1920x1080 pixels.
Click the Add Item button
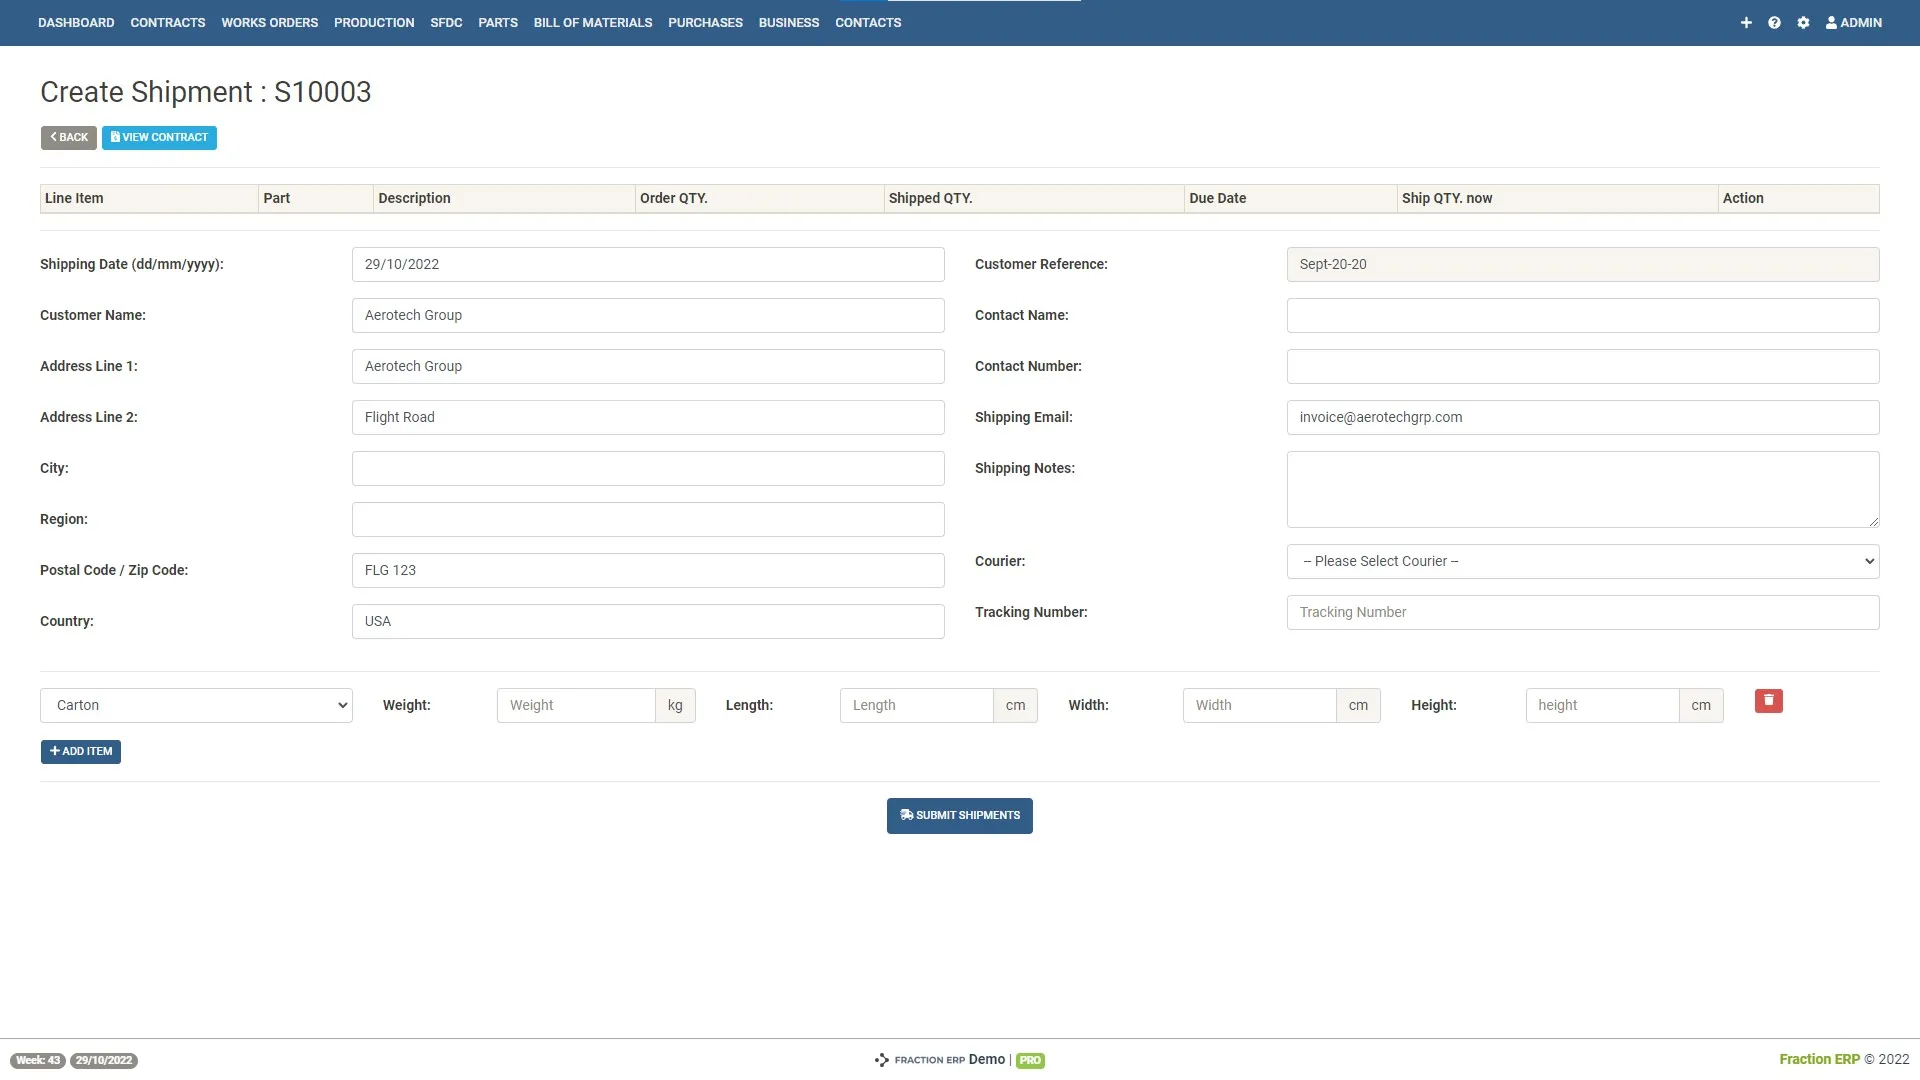click(81, 751)
